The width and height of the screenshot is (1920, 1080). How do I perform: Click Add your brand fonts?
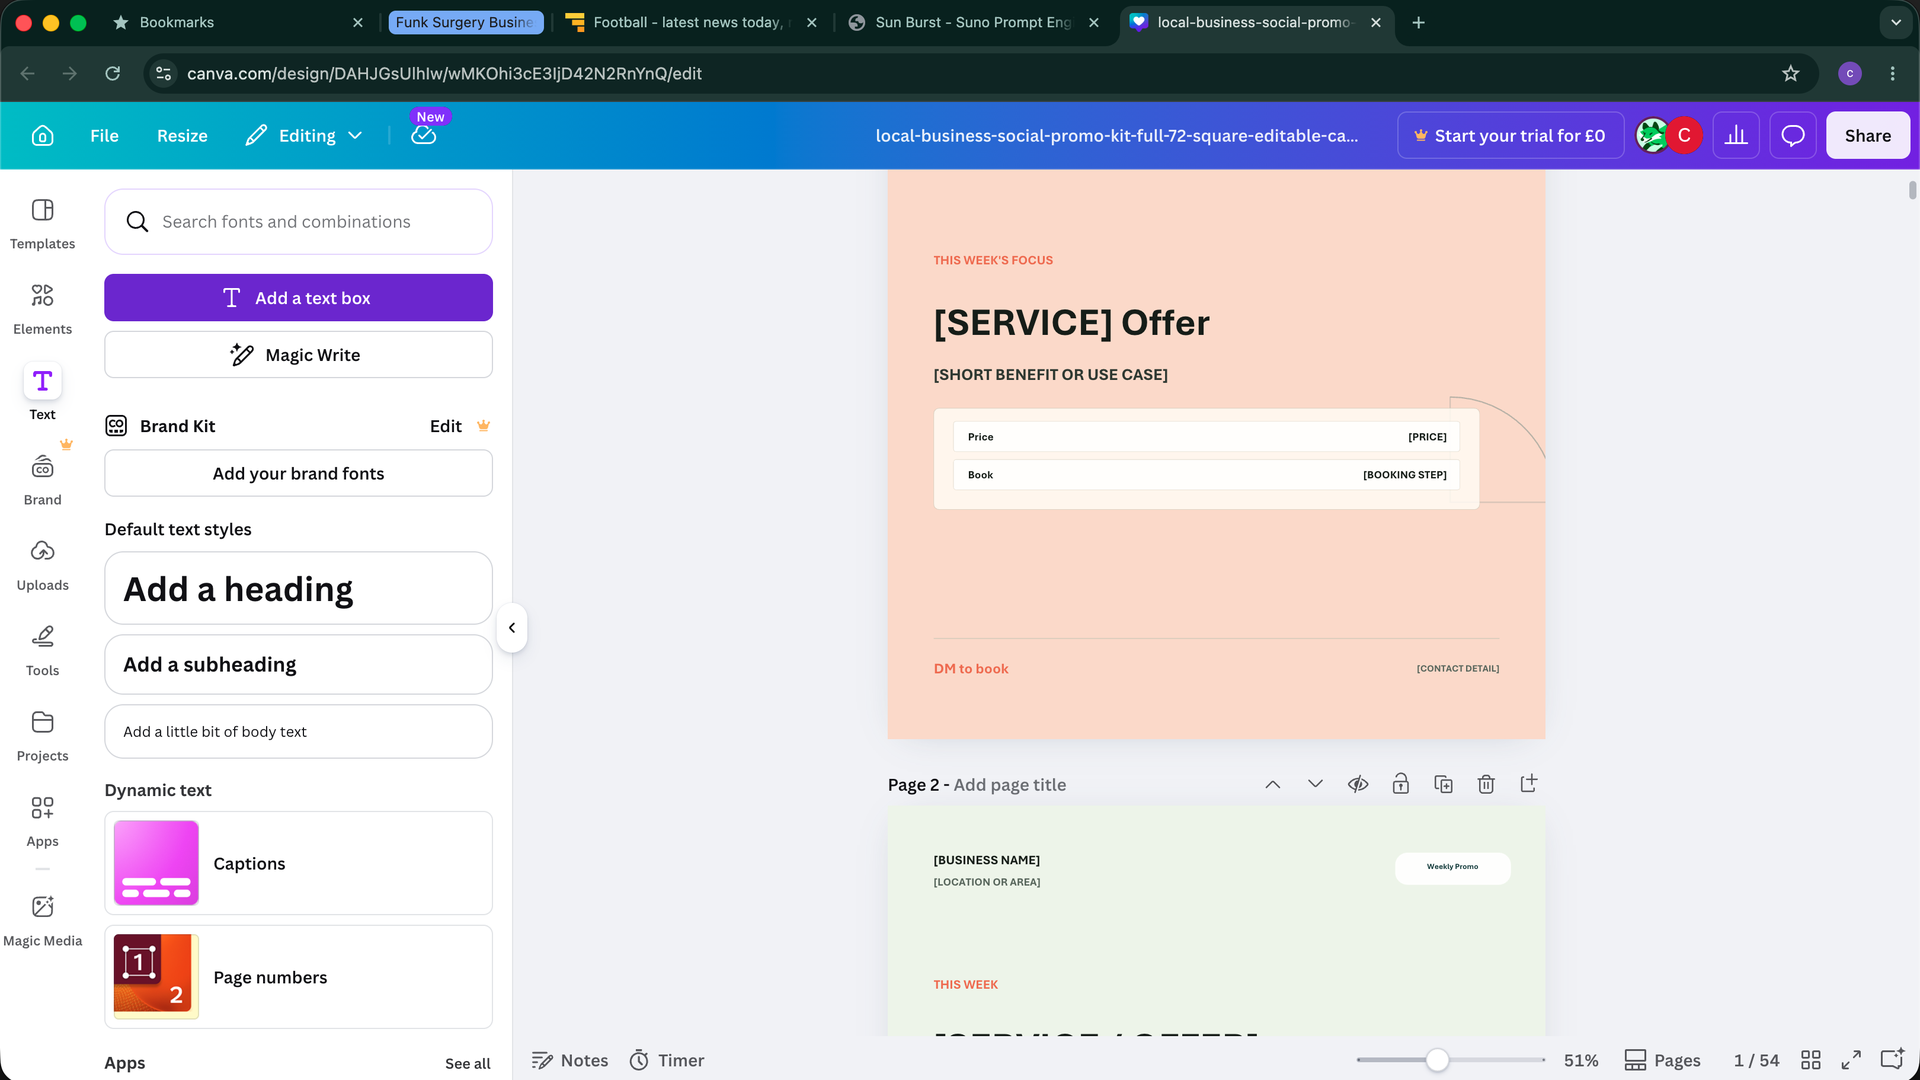coord(298,474)
